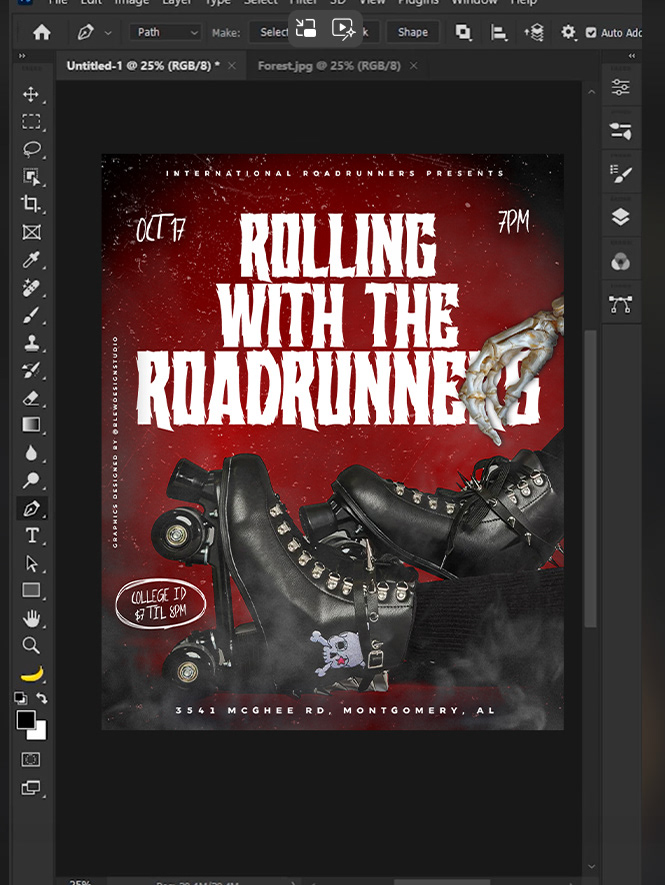Screen dimensions: 665x885
Task: Click the Make Selection button
Action: click(x=269, y=32)
